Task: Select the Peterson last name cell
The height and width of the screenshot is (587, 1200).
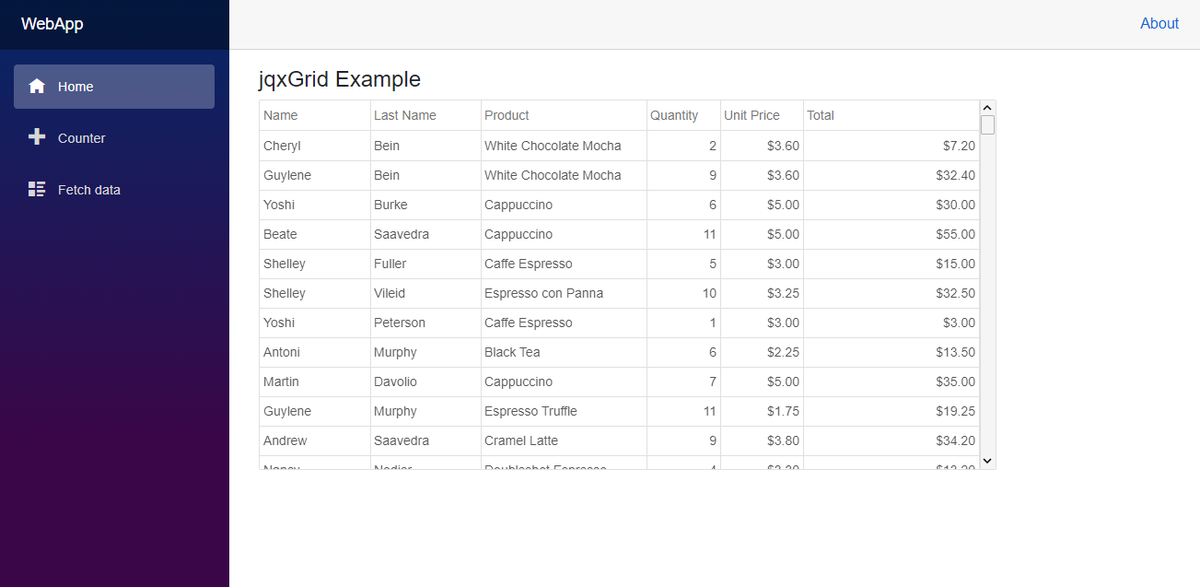Action: 425,323
